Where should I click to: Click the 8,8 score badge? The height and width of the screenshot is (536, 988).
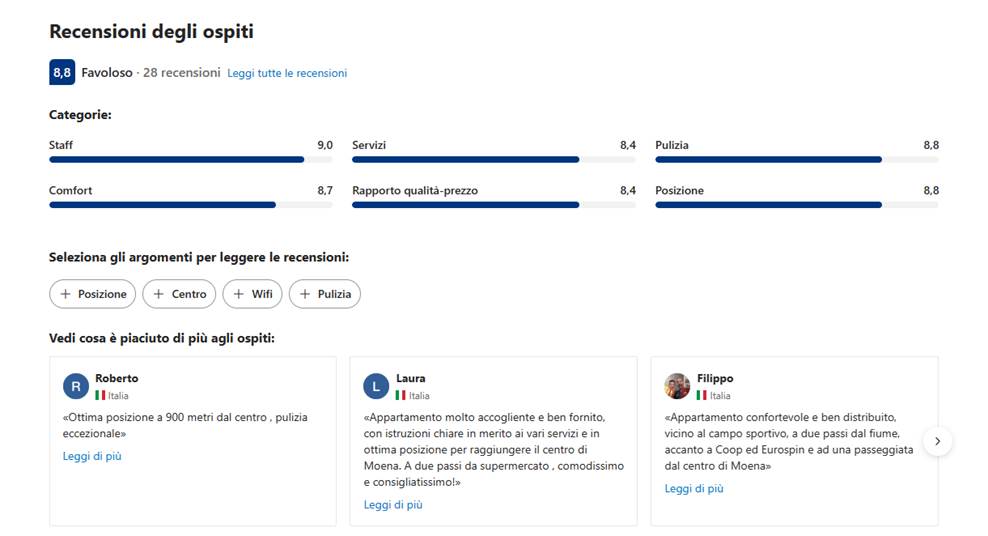coord(62,72)
